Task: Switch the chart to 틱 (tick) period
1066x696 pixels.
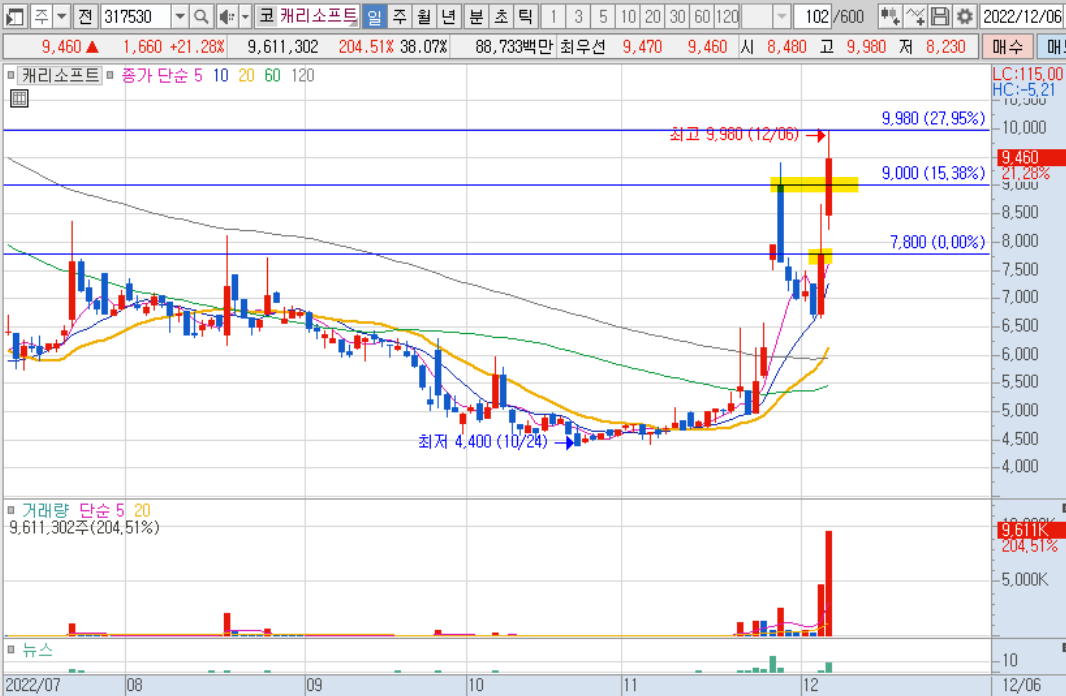Action: (525, 16)
